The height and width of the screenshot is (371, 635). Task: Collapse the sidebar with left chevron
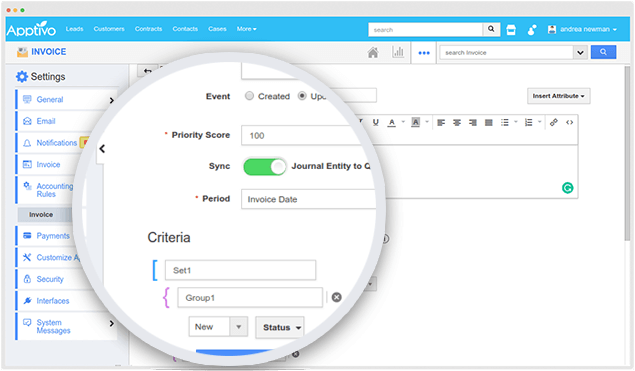tap(102, 149)
